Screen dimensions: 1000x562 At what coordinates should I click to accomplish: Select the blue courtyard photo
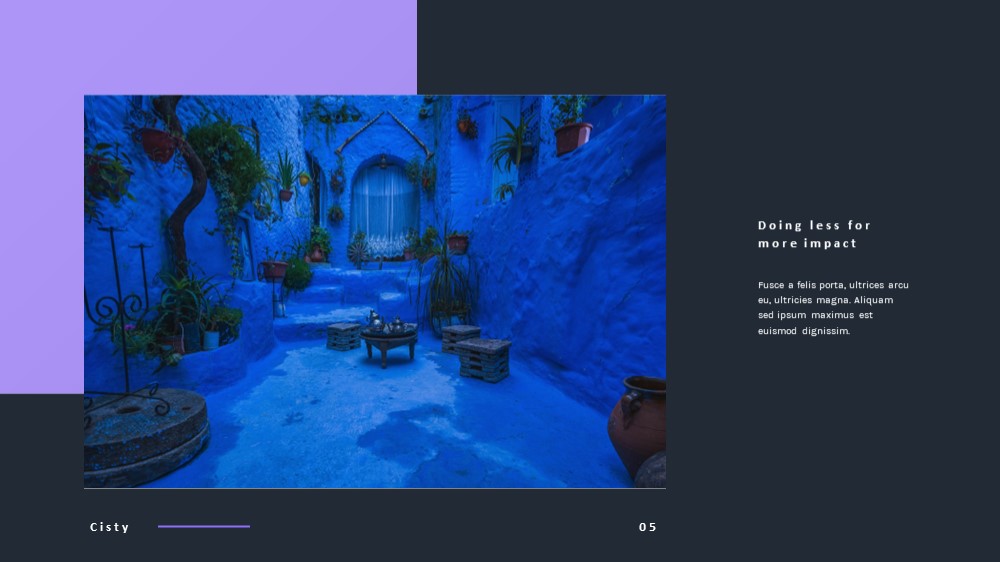coord(375,292)
